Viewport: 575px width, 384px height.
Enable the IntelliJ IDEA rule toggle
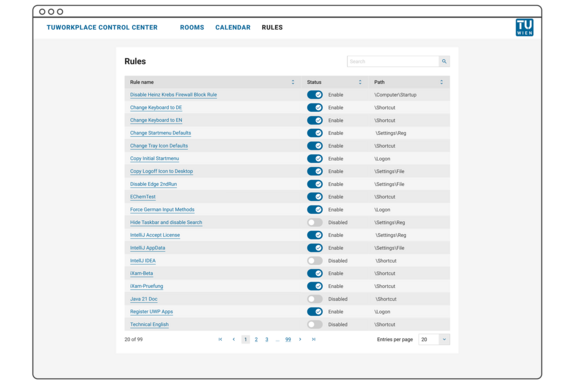point(315,260)
